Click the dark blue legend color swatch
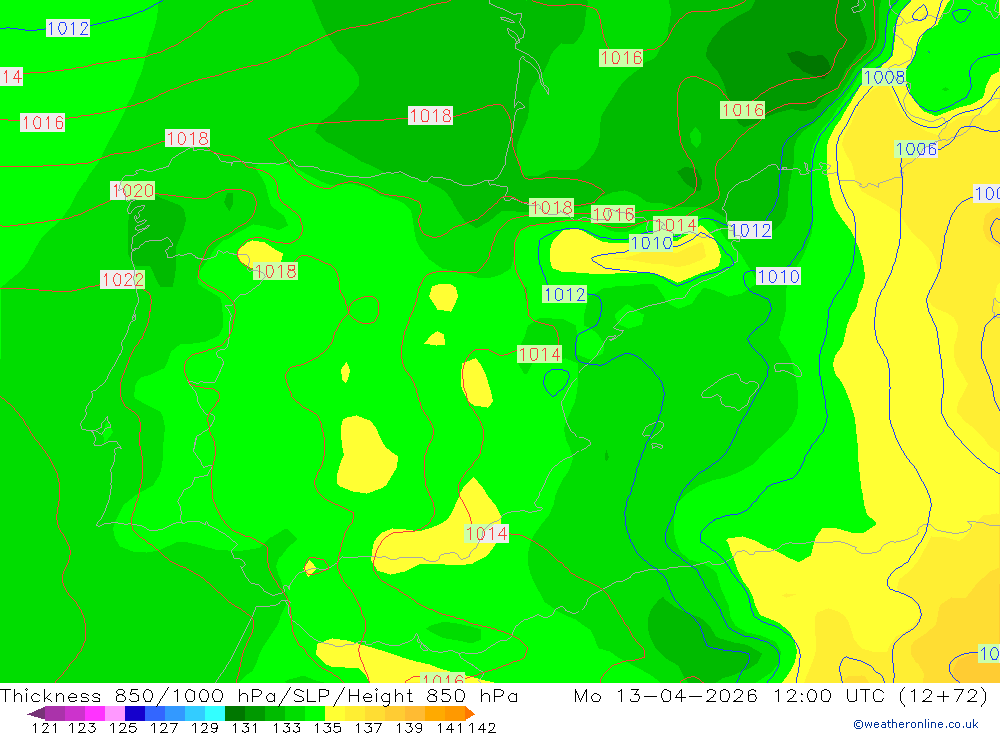 click(135, 713)
